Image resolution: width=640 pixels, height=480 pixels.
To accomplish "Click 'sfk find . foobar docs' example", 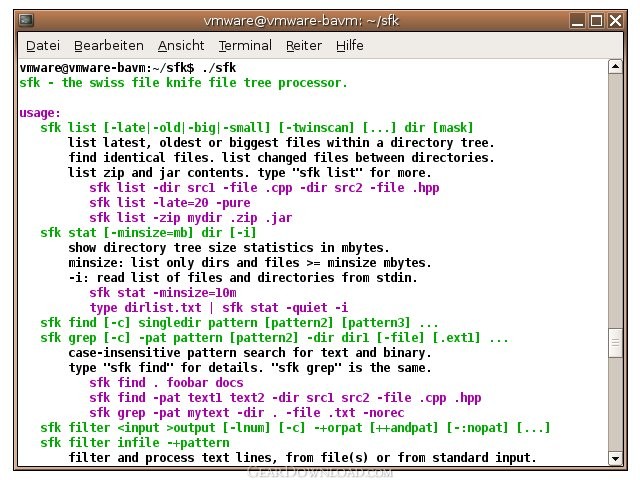I will pyautogui.click(x=166, y=383).
